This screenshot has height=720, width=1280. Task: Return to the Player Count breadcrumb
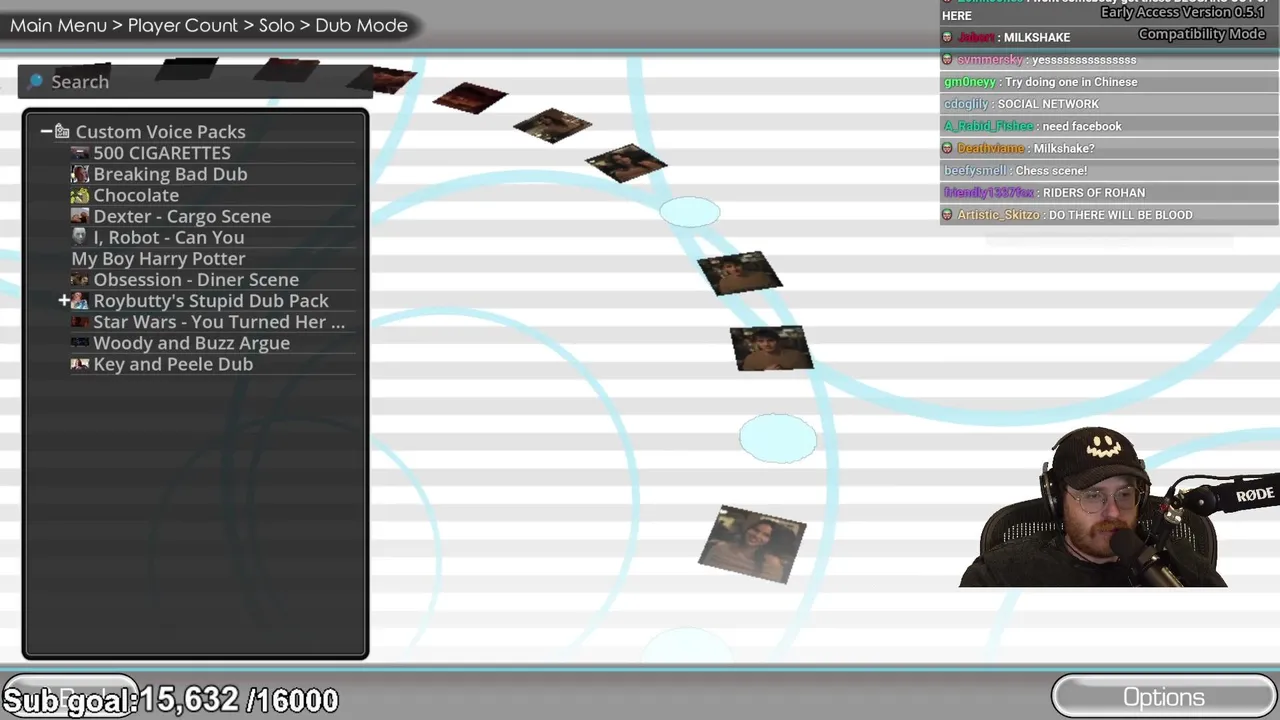coord(183,25)
